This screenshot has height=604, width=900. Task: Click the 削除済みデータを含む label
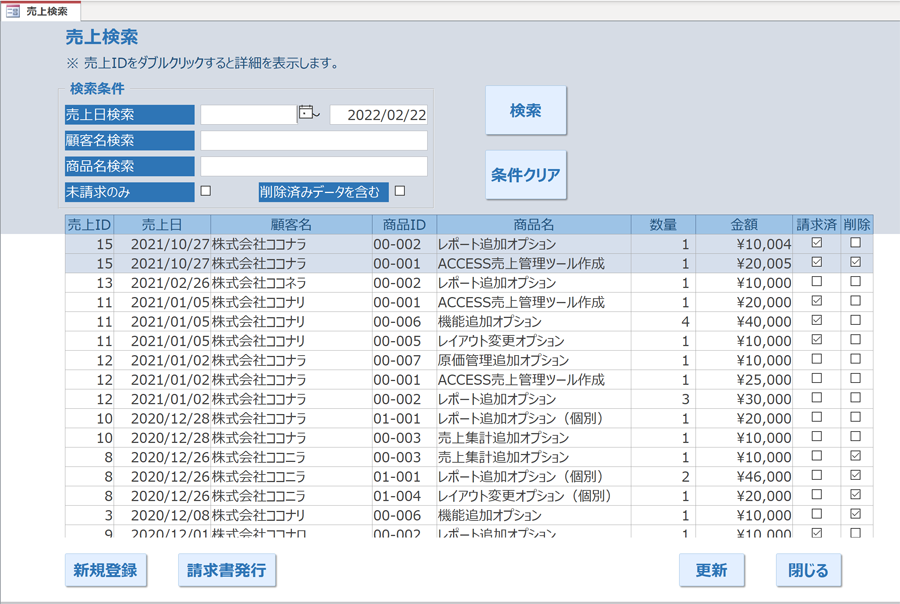pyautogui.click(x=324, y=192)
